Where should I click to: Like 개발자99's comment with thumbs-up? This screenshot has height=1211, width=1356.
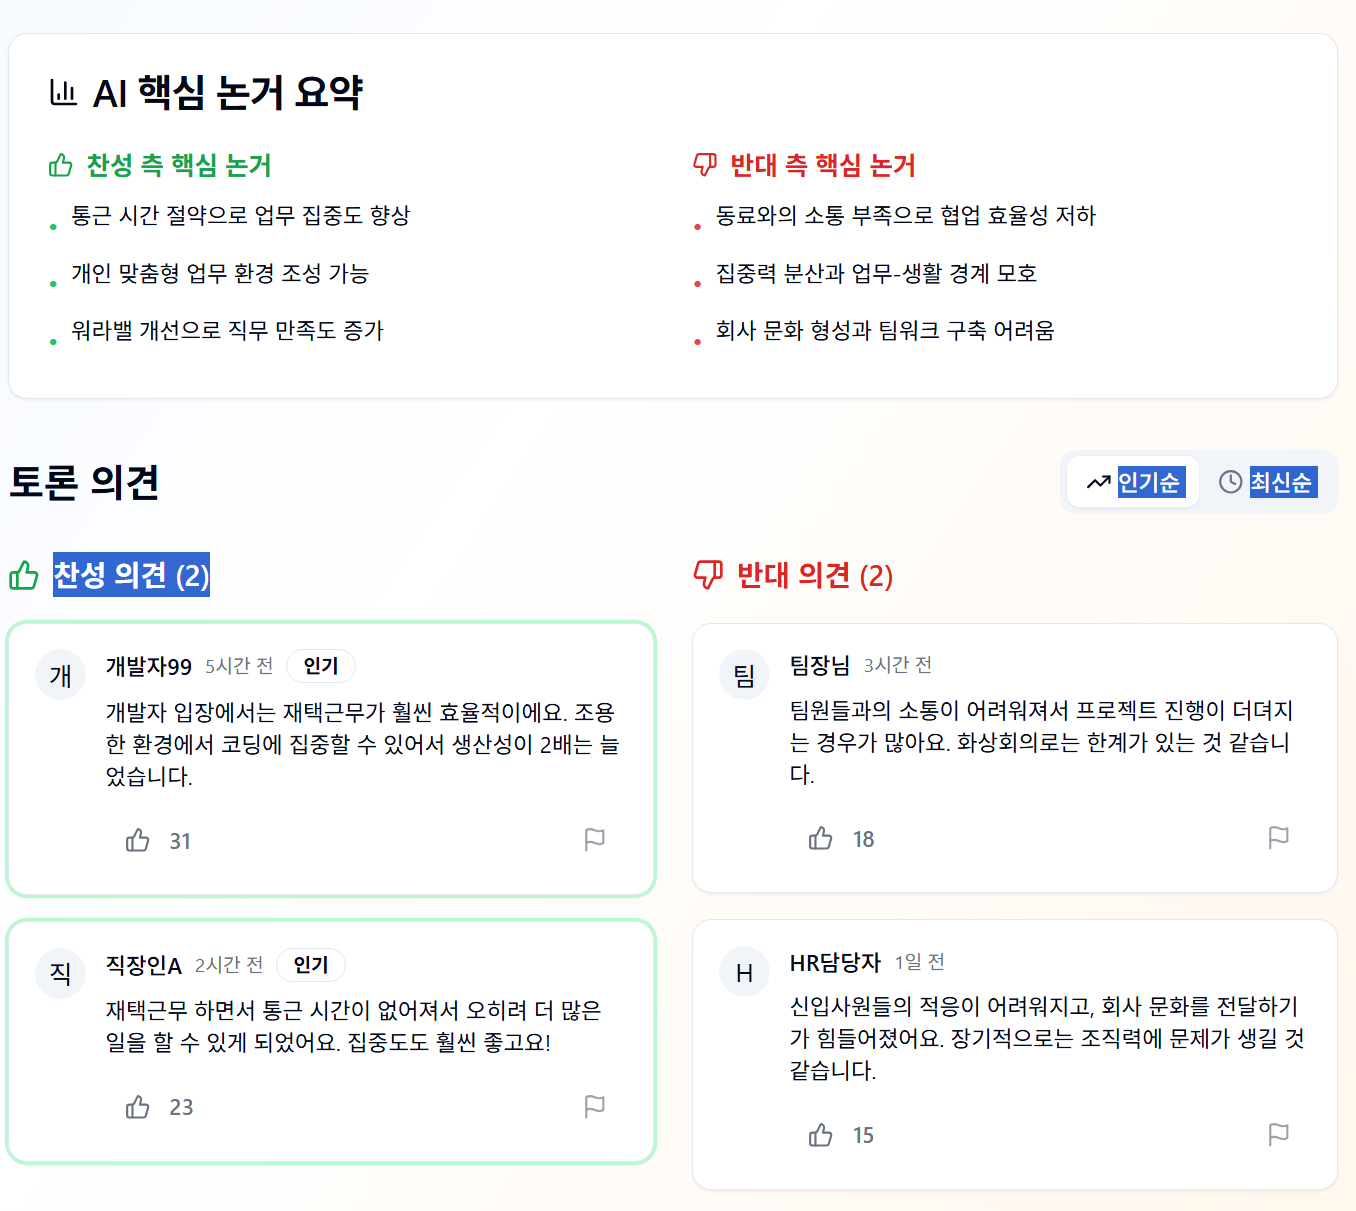tap(138, 841)
